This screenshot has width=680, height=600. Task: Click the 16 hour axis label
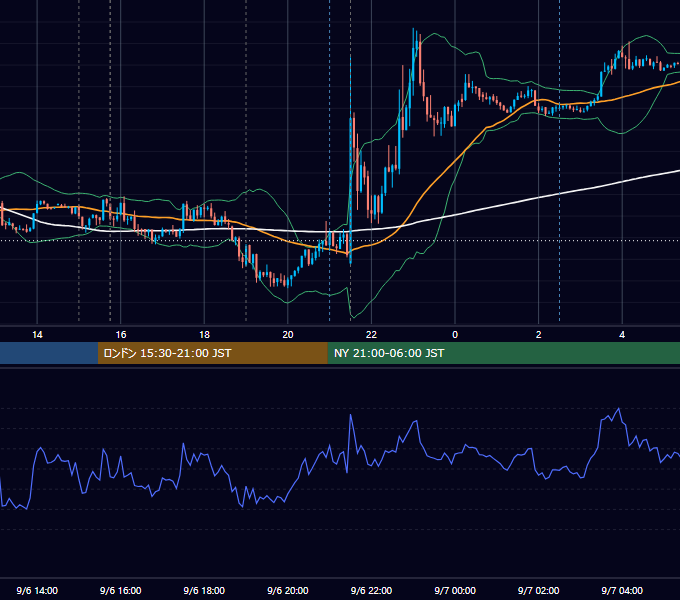[x=121, y=335]
